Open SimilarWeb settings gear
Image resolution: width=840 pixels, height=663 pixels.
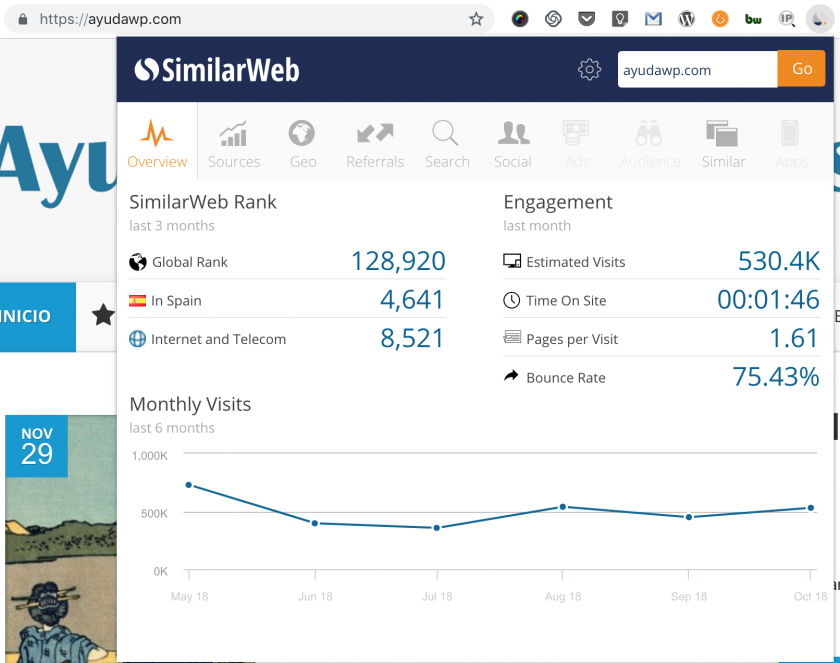tap(589, 69)
